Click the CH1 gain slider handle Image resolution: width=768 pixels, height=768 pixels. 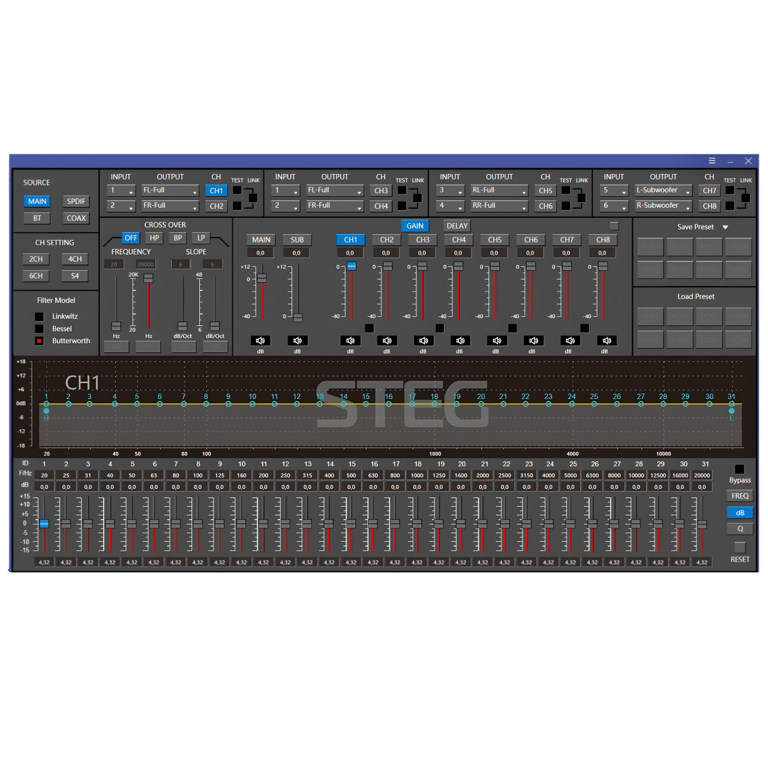tap(351, 266)
